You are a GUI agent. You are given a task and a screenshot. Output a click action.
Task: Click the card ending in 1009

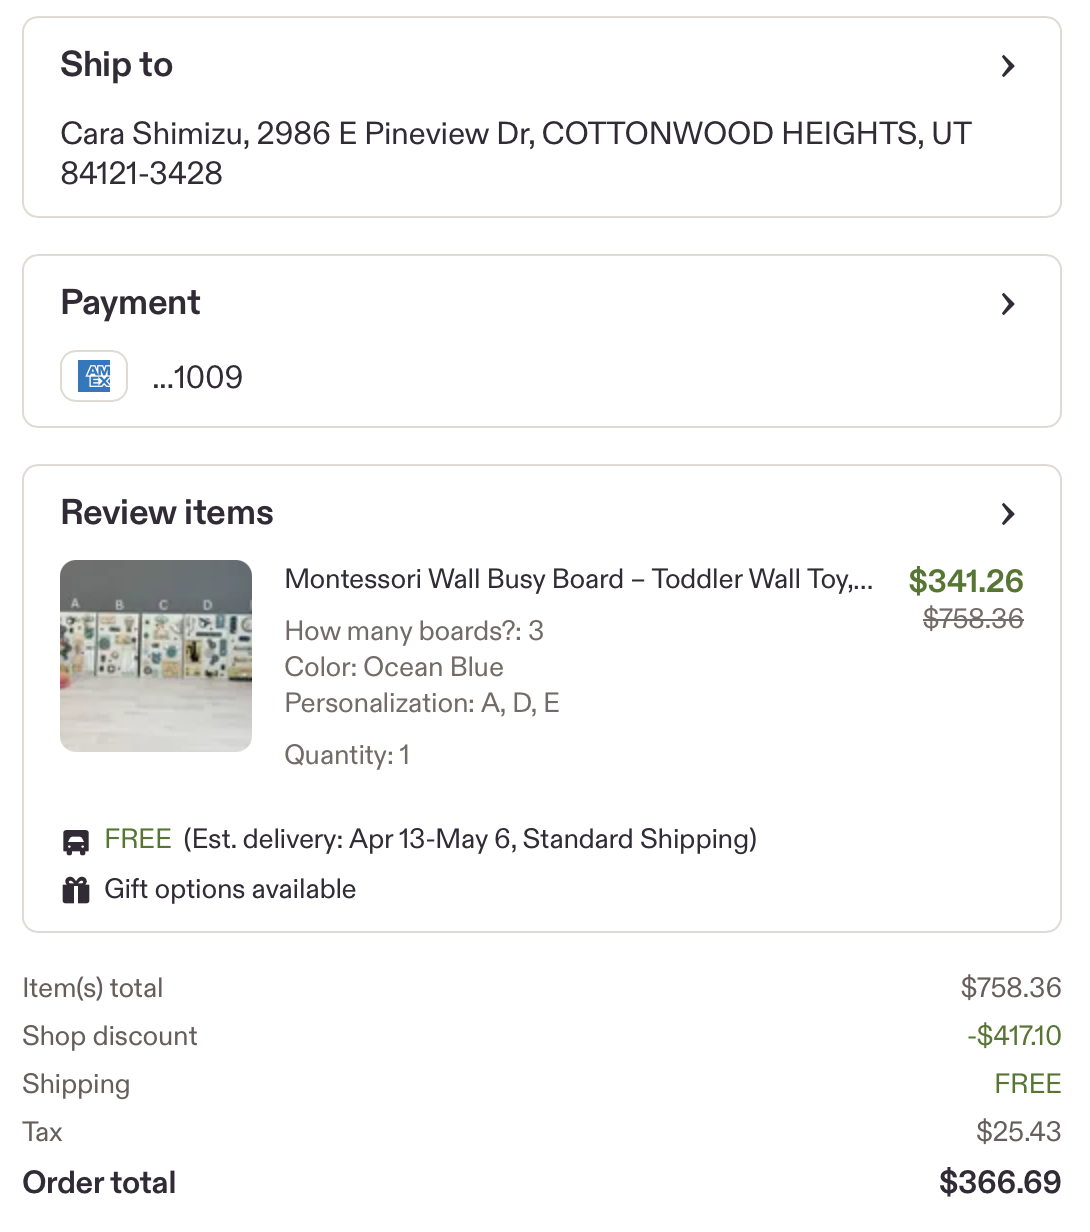click(198, 377)
